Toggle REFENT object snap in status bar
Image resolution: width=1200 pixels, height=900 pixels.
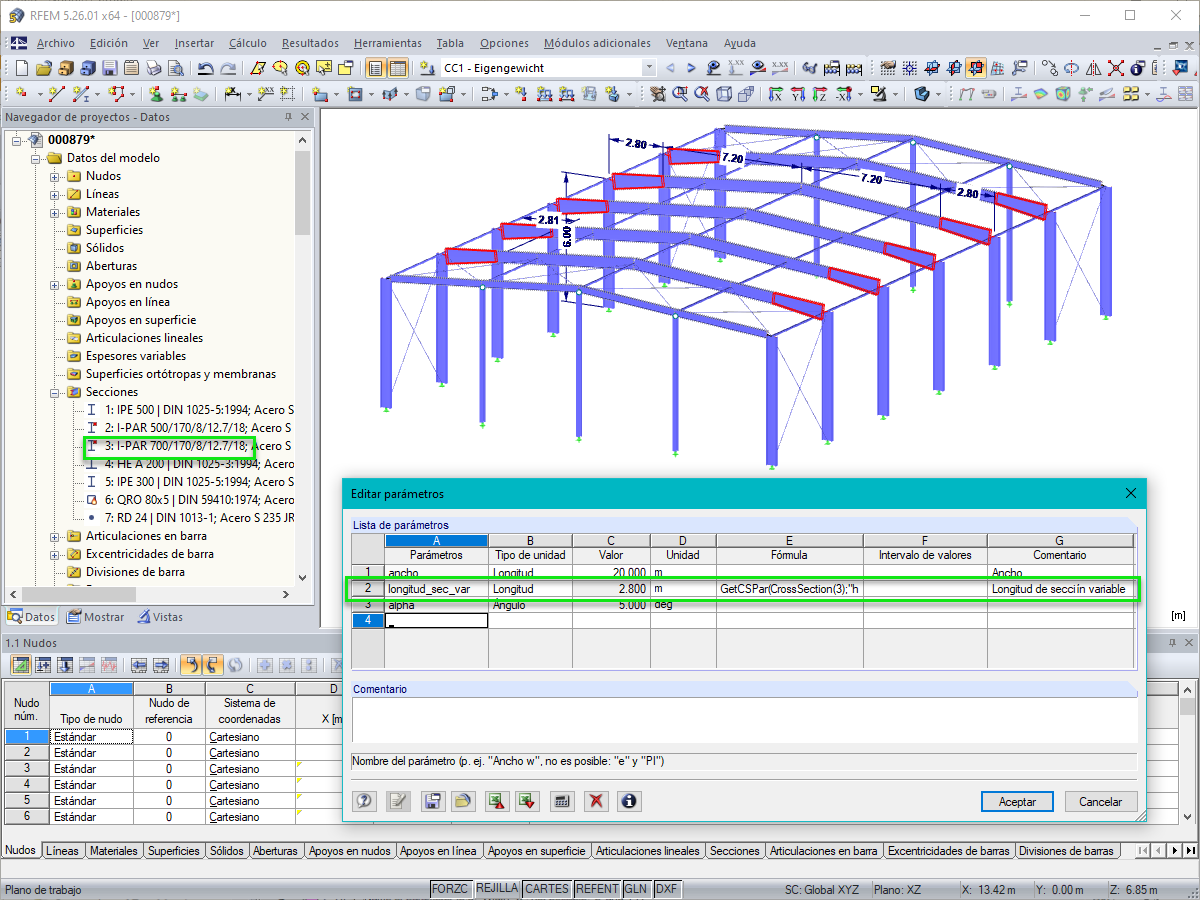[x=597, y=888]
